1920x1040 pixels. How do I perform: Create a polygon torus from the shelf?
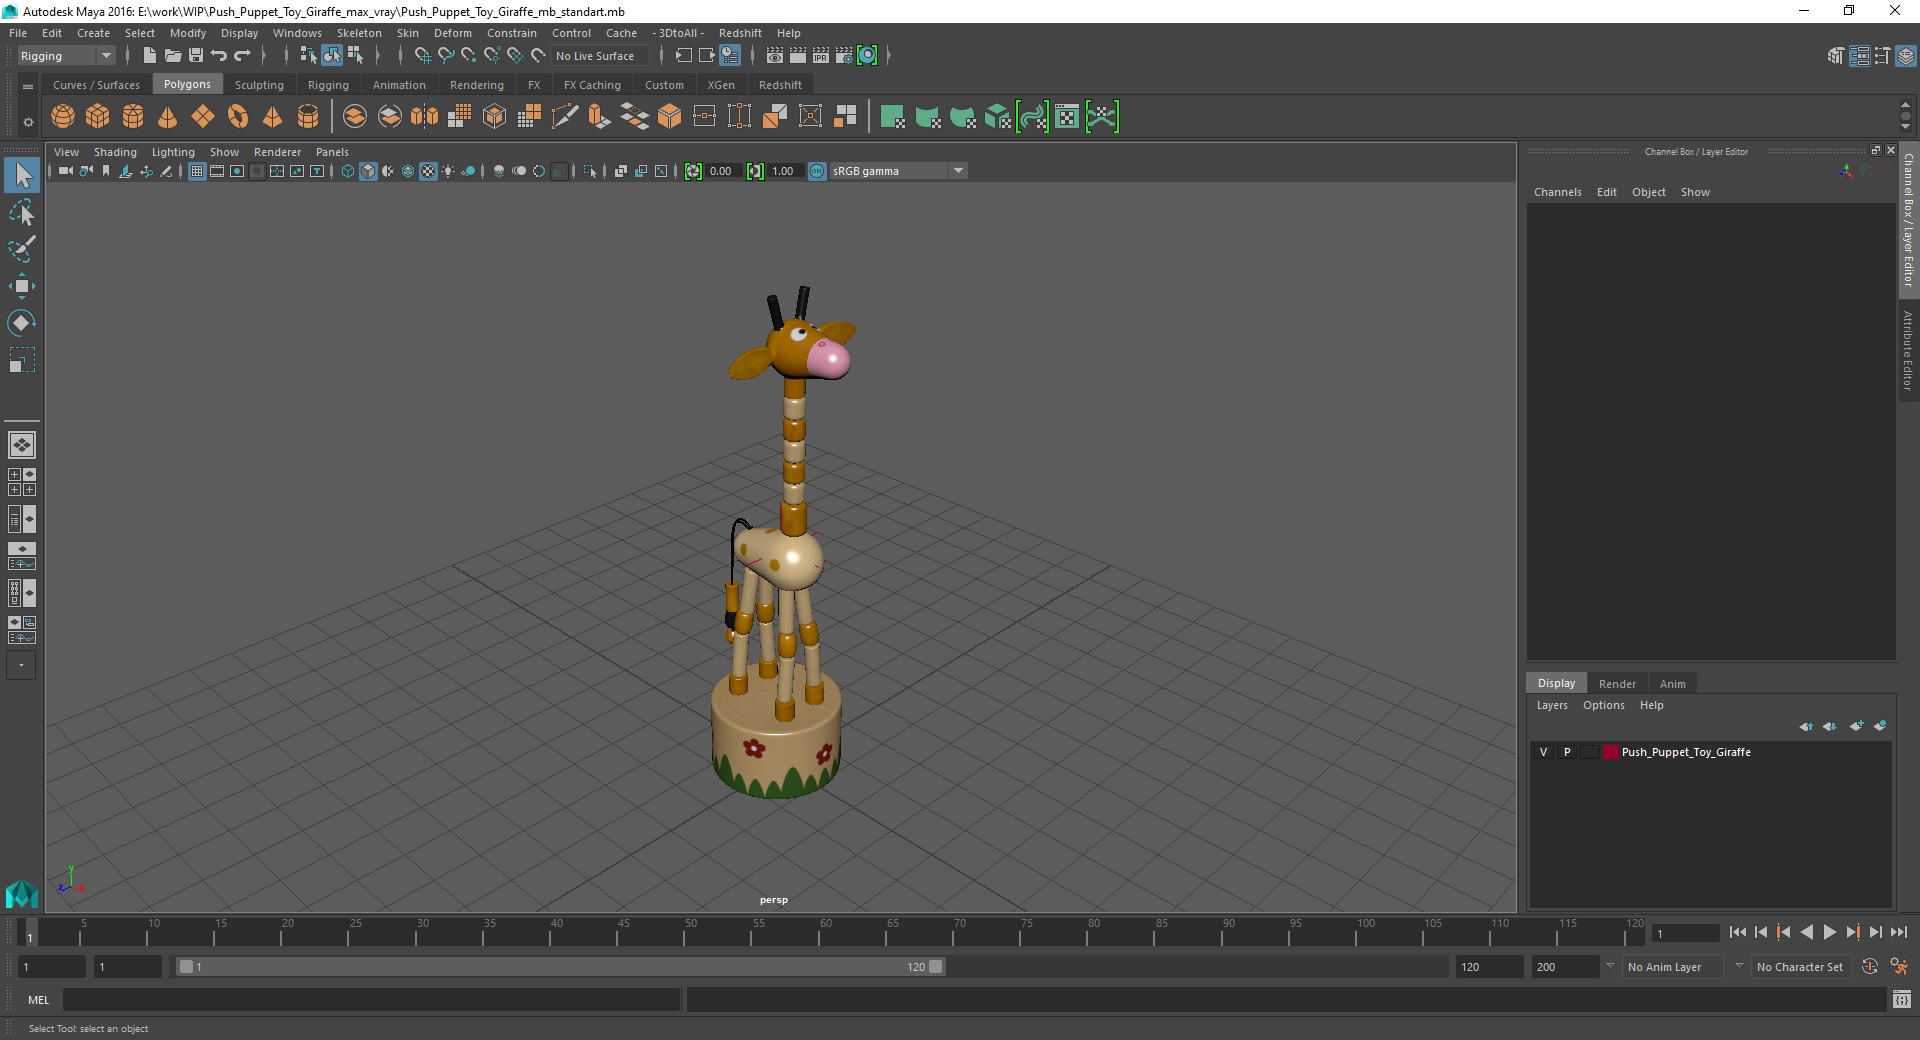pyautogui.click(x=238, y=117)
